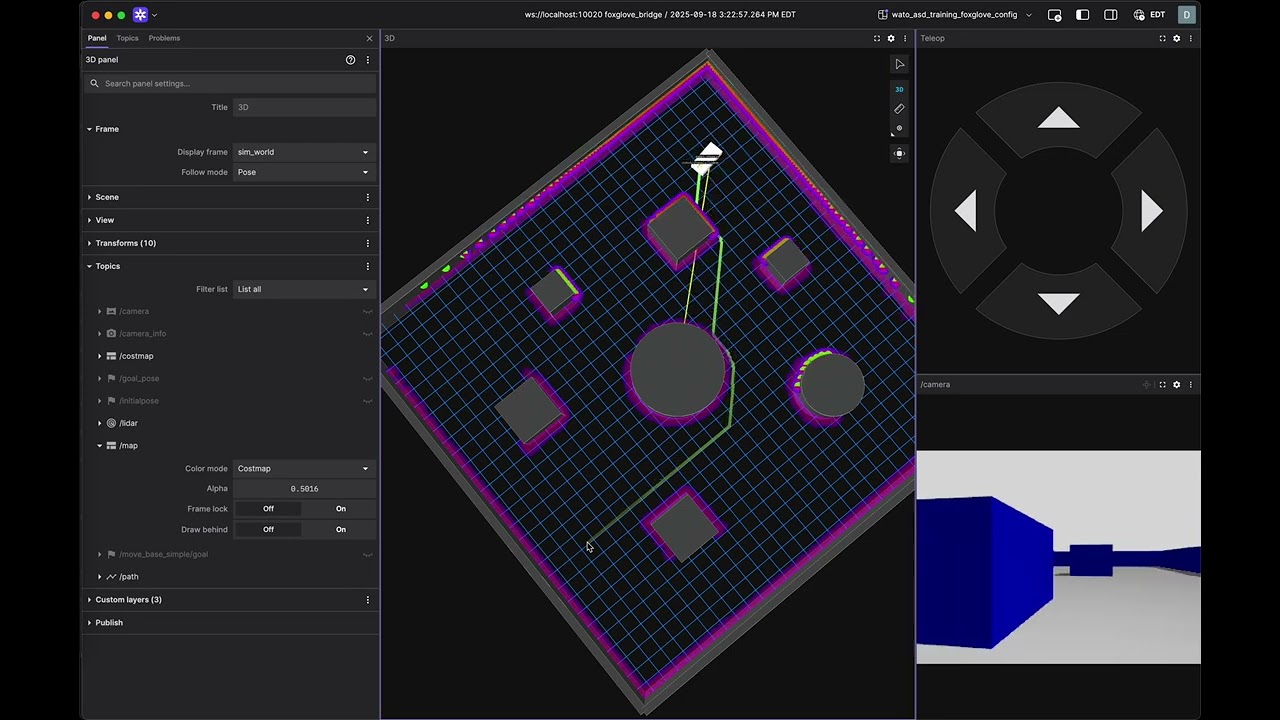The width and height of the screenshot is (1280, 720).
Task: Show the /initialpose topic visibility
Action: coord(368,401)
